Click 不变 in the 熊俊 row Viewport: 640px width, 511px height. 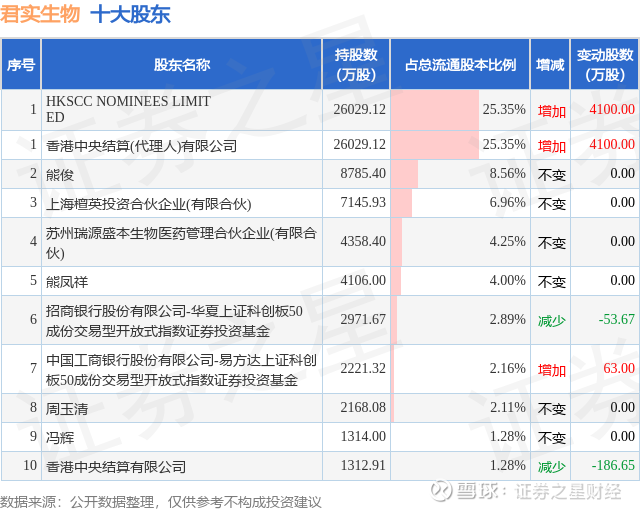pyautogui.click(x=551, y=175)
